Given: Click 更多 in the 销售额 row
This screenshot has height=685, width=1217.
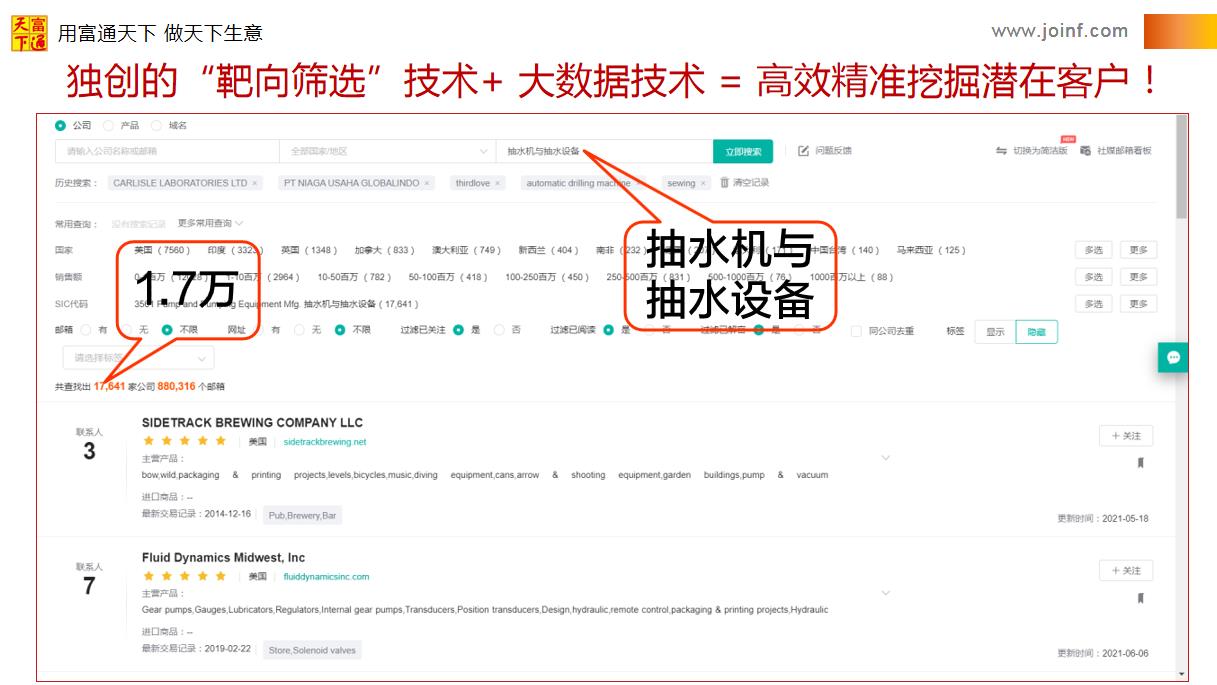Looking at the screenshot, I should 1138,277.
